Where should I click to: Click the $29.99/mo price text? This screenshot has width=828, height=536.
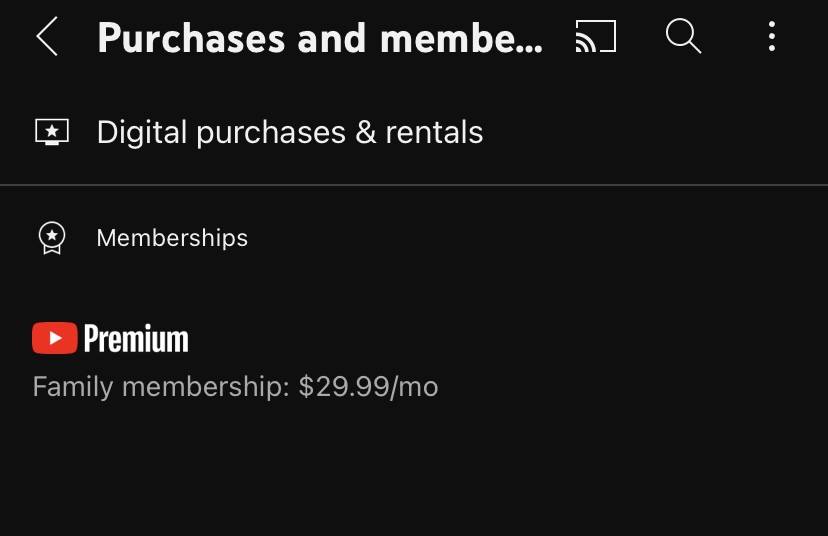[x=369, y=387]
